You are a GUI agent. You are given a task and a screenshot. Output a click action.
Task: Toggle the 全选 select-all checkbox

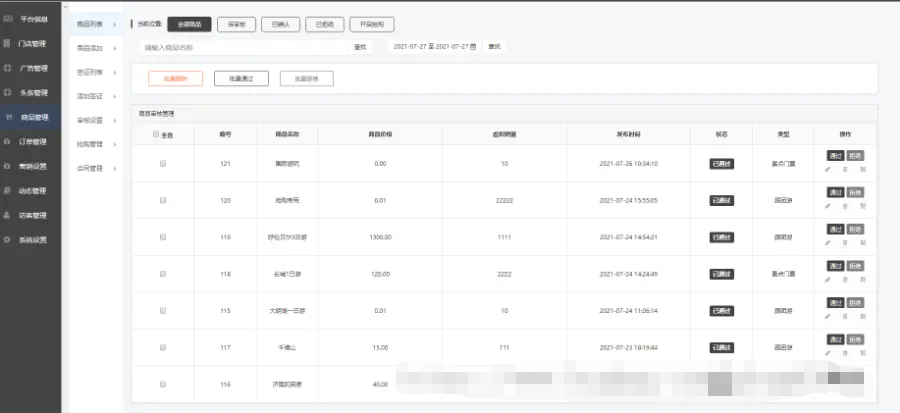click(x=155, y=134)
